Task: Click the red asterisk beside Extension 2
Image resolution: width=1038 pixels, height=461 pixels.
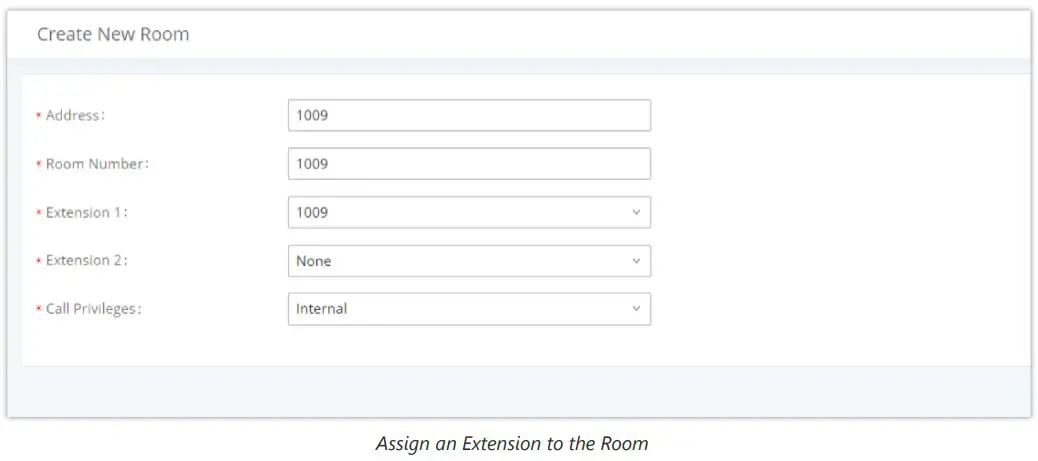Action: (38, 262)
